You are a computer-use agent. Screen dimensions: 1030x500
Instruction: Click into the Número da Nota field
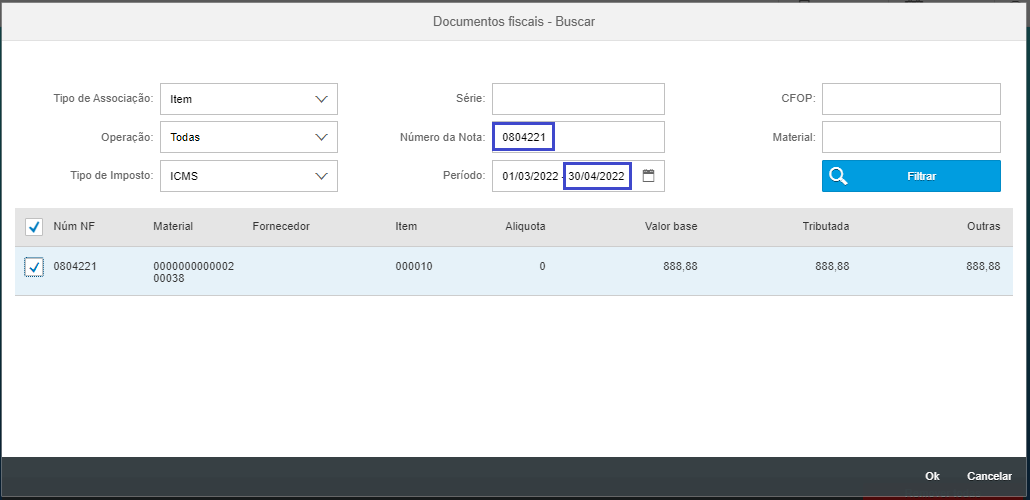[578, 137]
